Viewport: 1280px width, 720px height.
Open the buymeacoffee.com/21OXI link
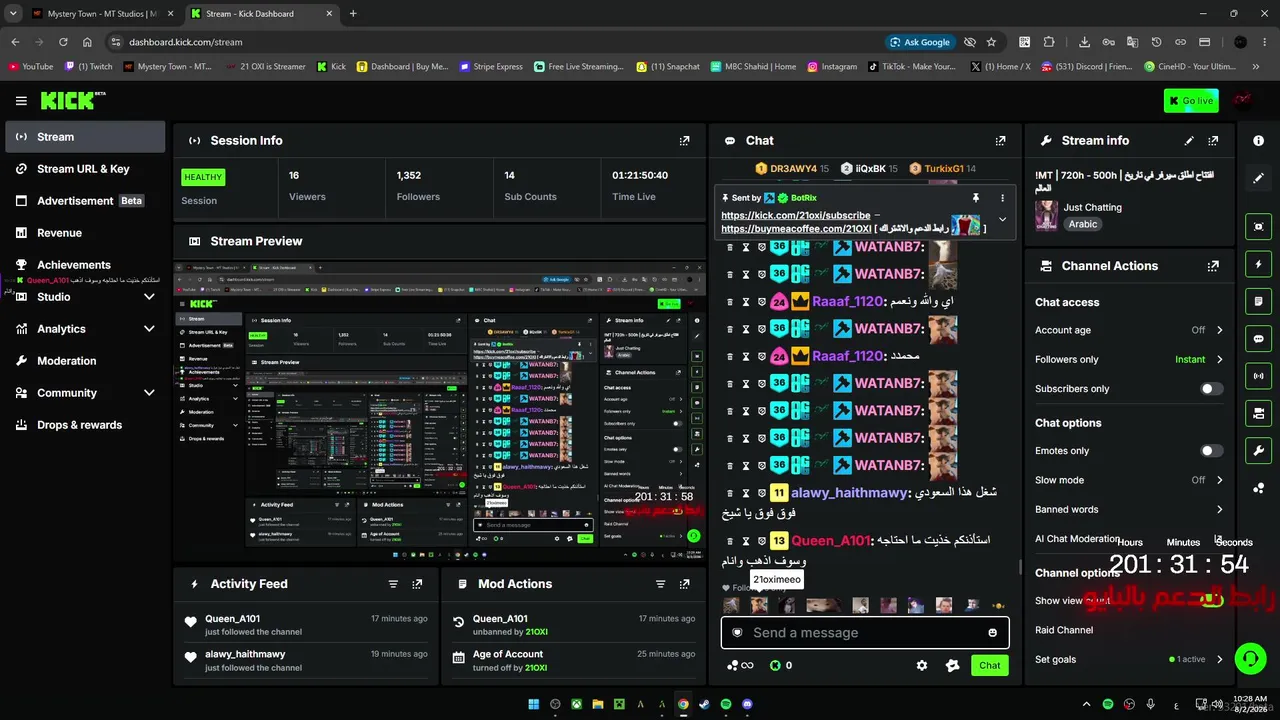point(795,228)
